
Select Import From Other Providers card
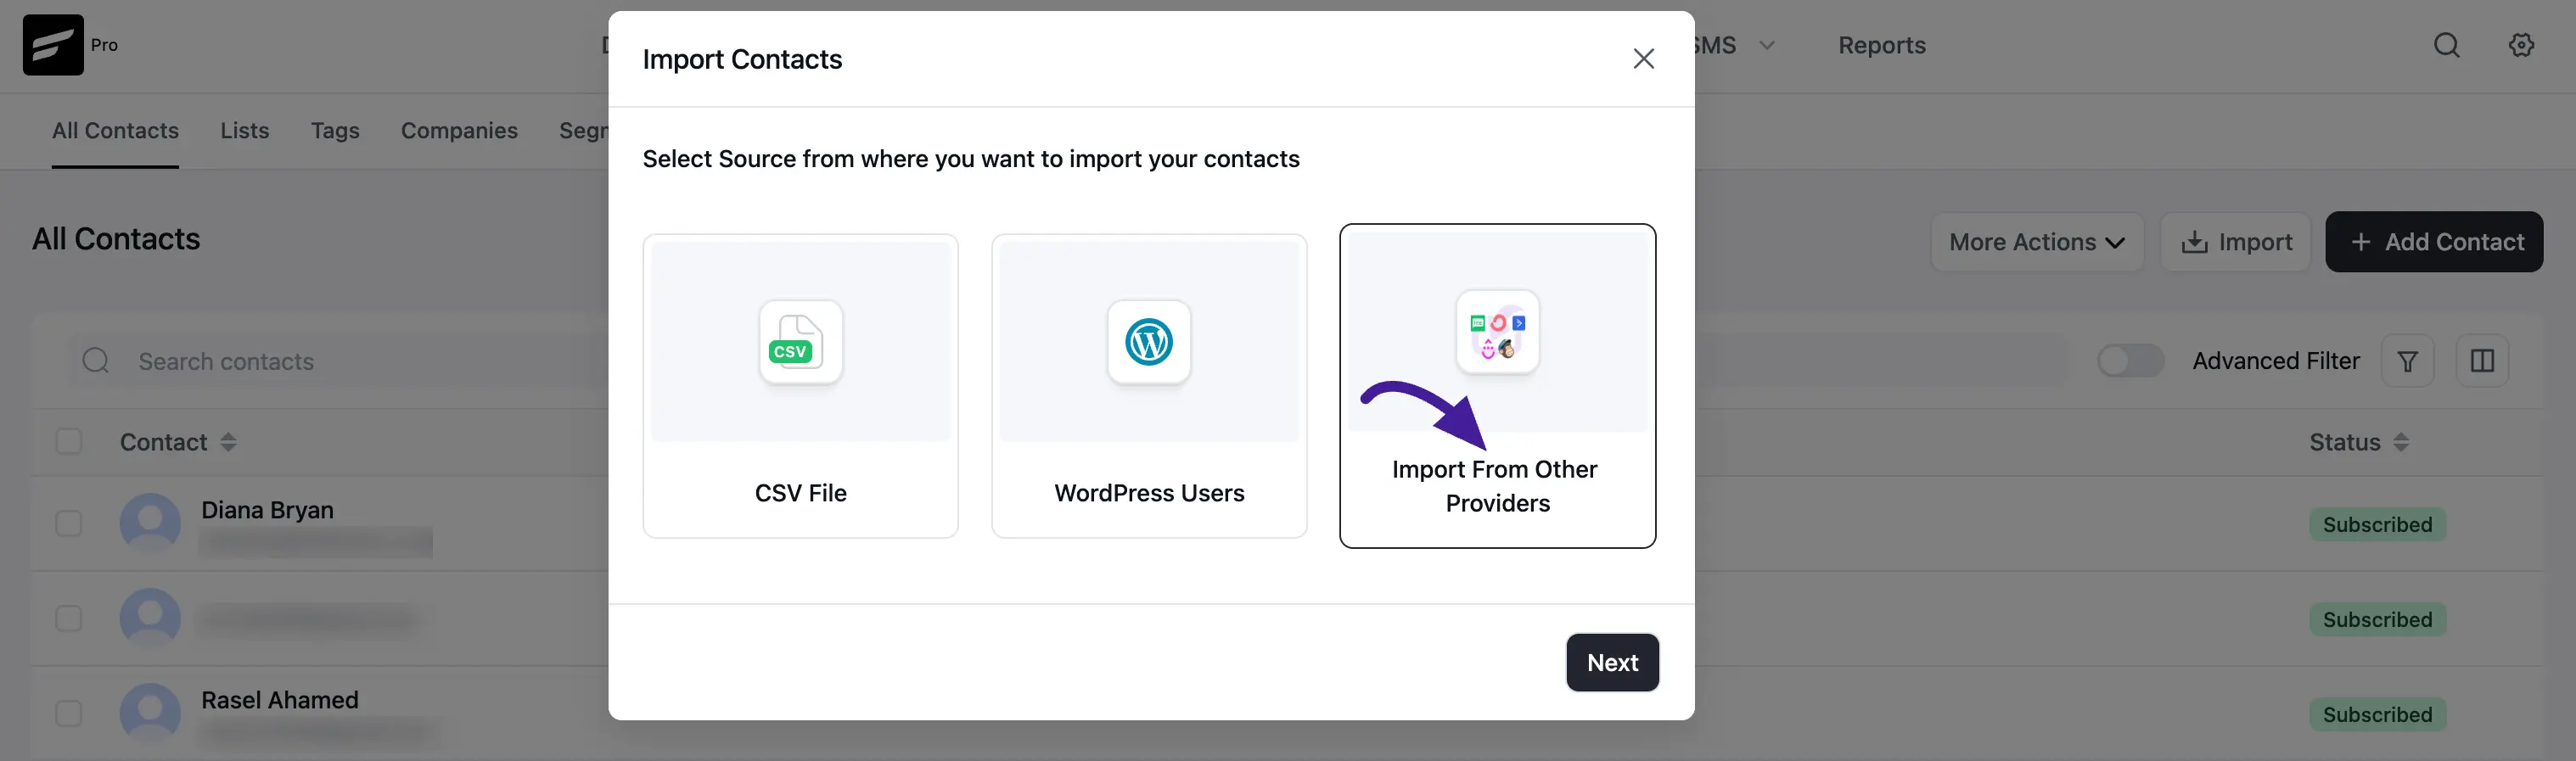pos(1497,386)
